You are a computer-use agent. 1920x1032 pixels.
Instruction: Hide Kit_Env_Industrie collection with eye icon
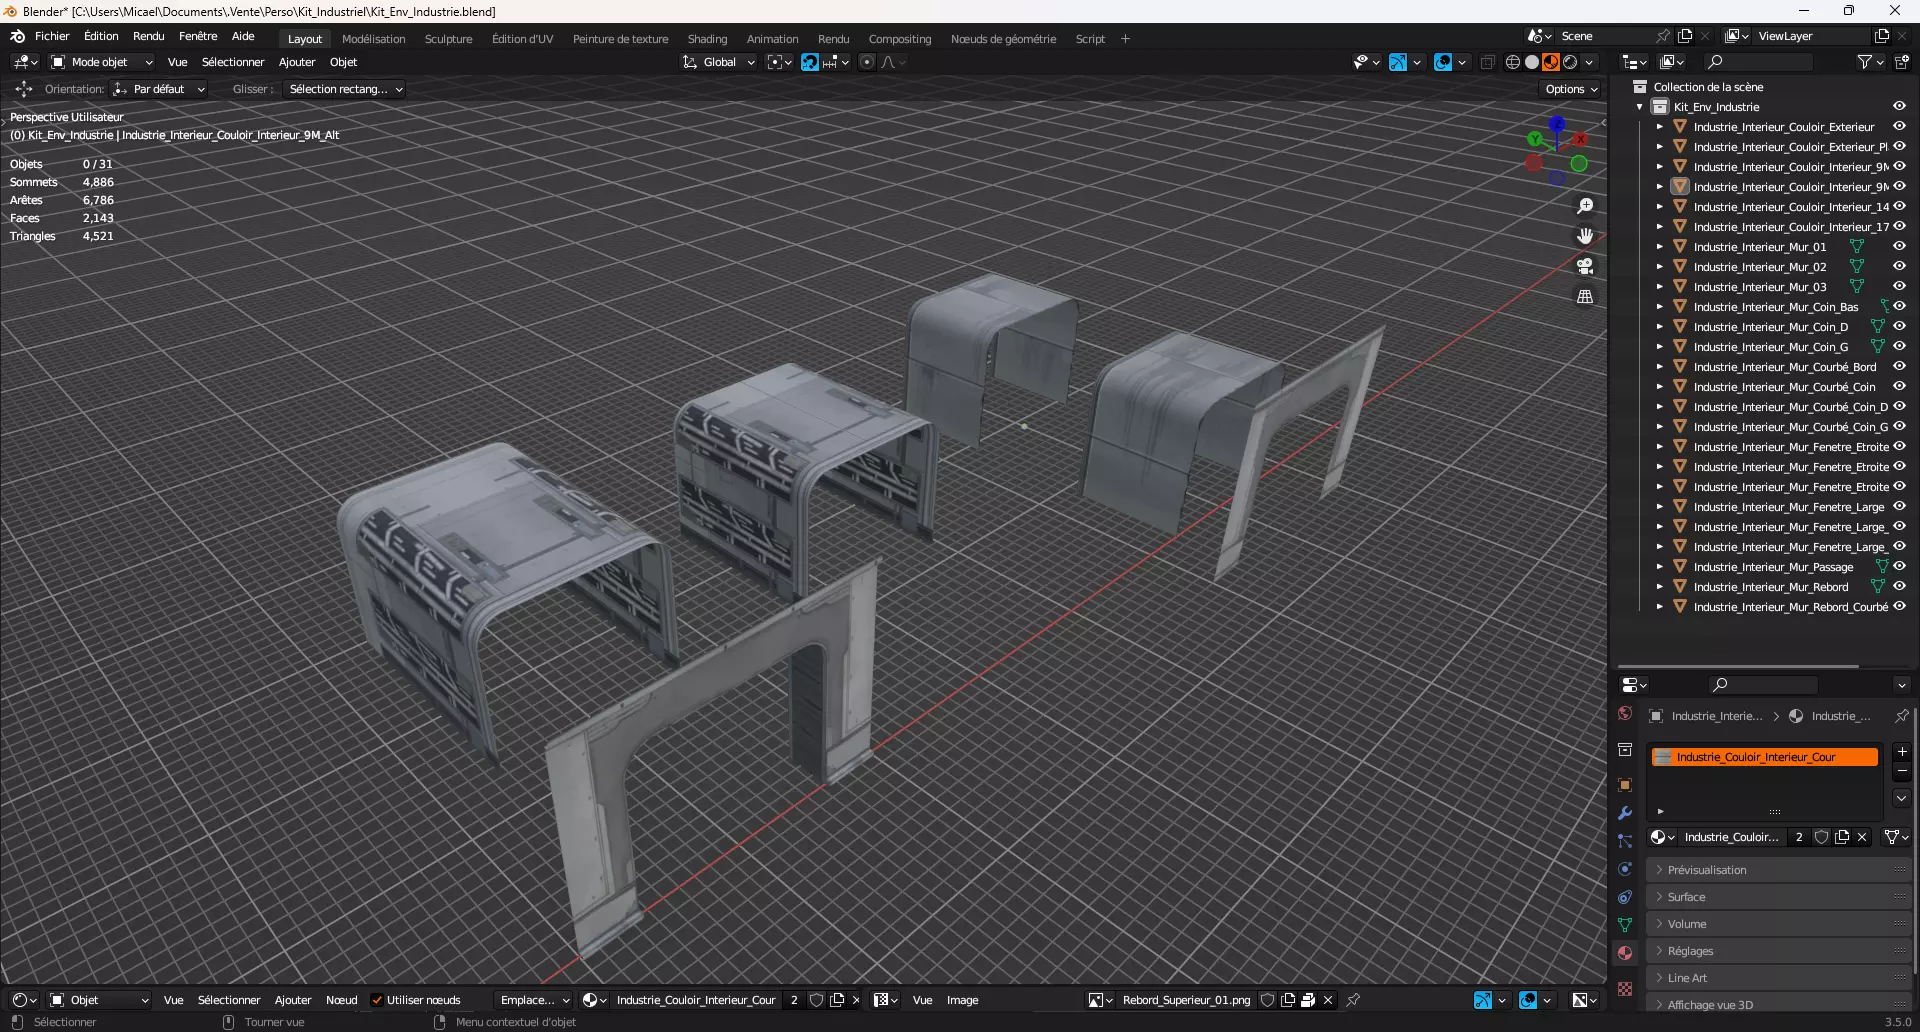pyautogui.click(x=1899, y=106)
